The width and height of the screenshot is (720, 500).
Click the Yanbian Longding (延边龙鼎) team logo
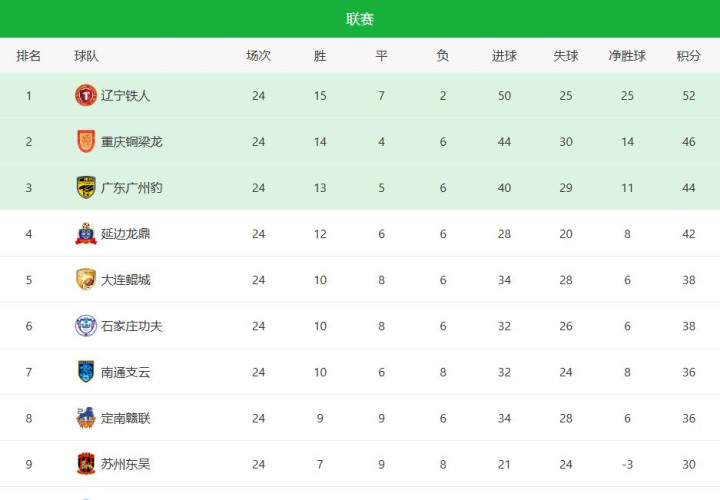86,234
